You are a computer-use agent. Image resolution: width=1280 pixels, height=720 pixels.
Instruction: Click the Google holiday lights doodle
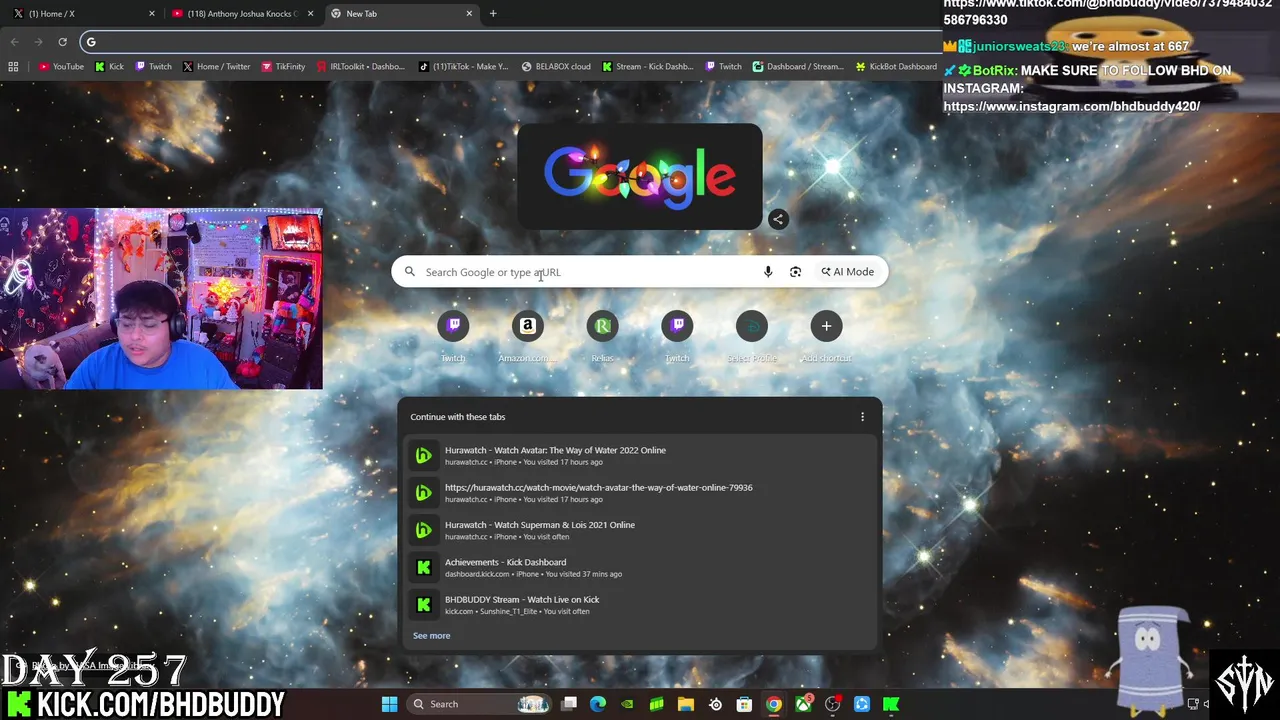(x=640, y=177)
